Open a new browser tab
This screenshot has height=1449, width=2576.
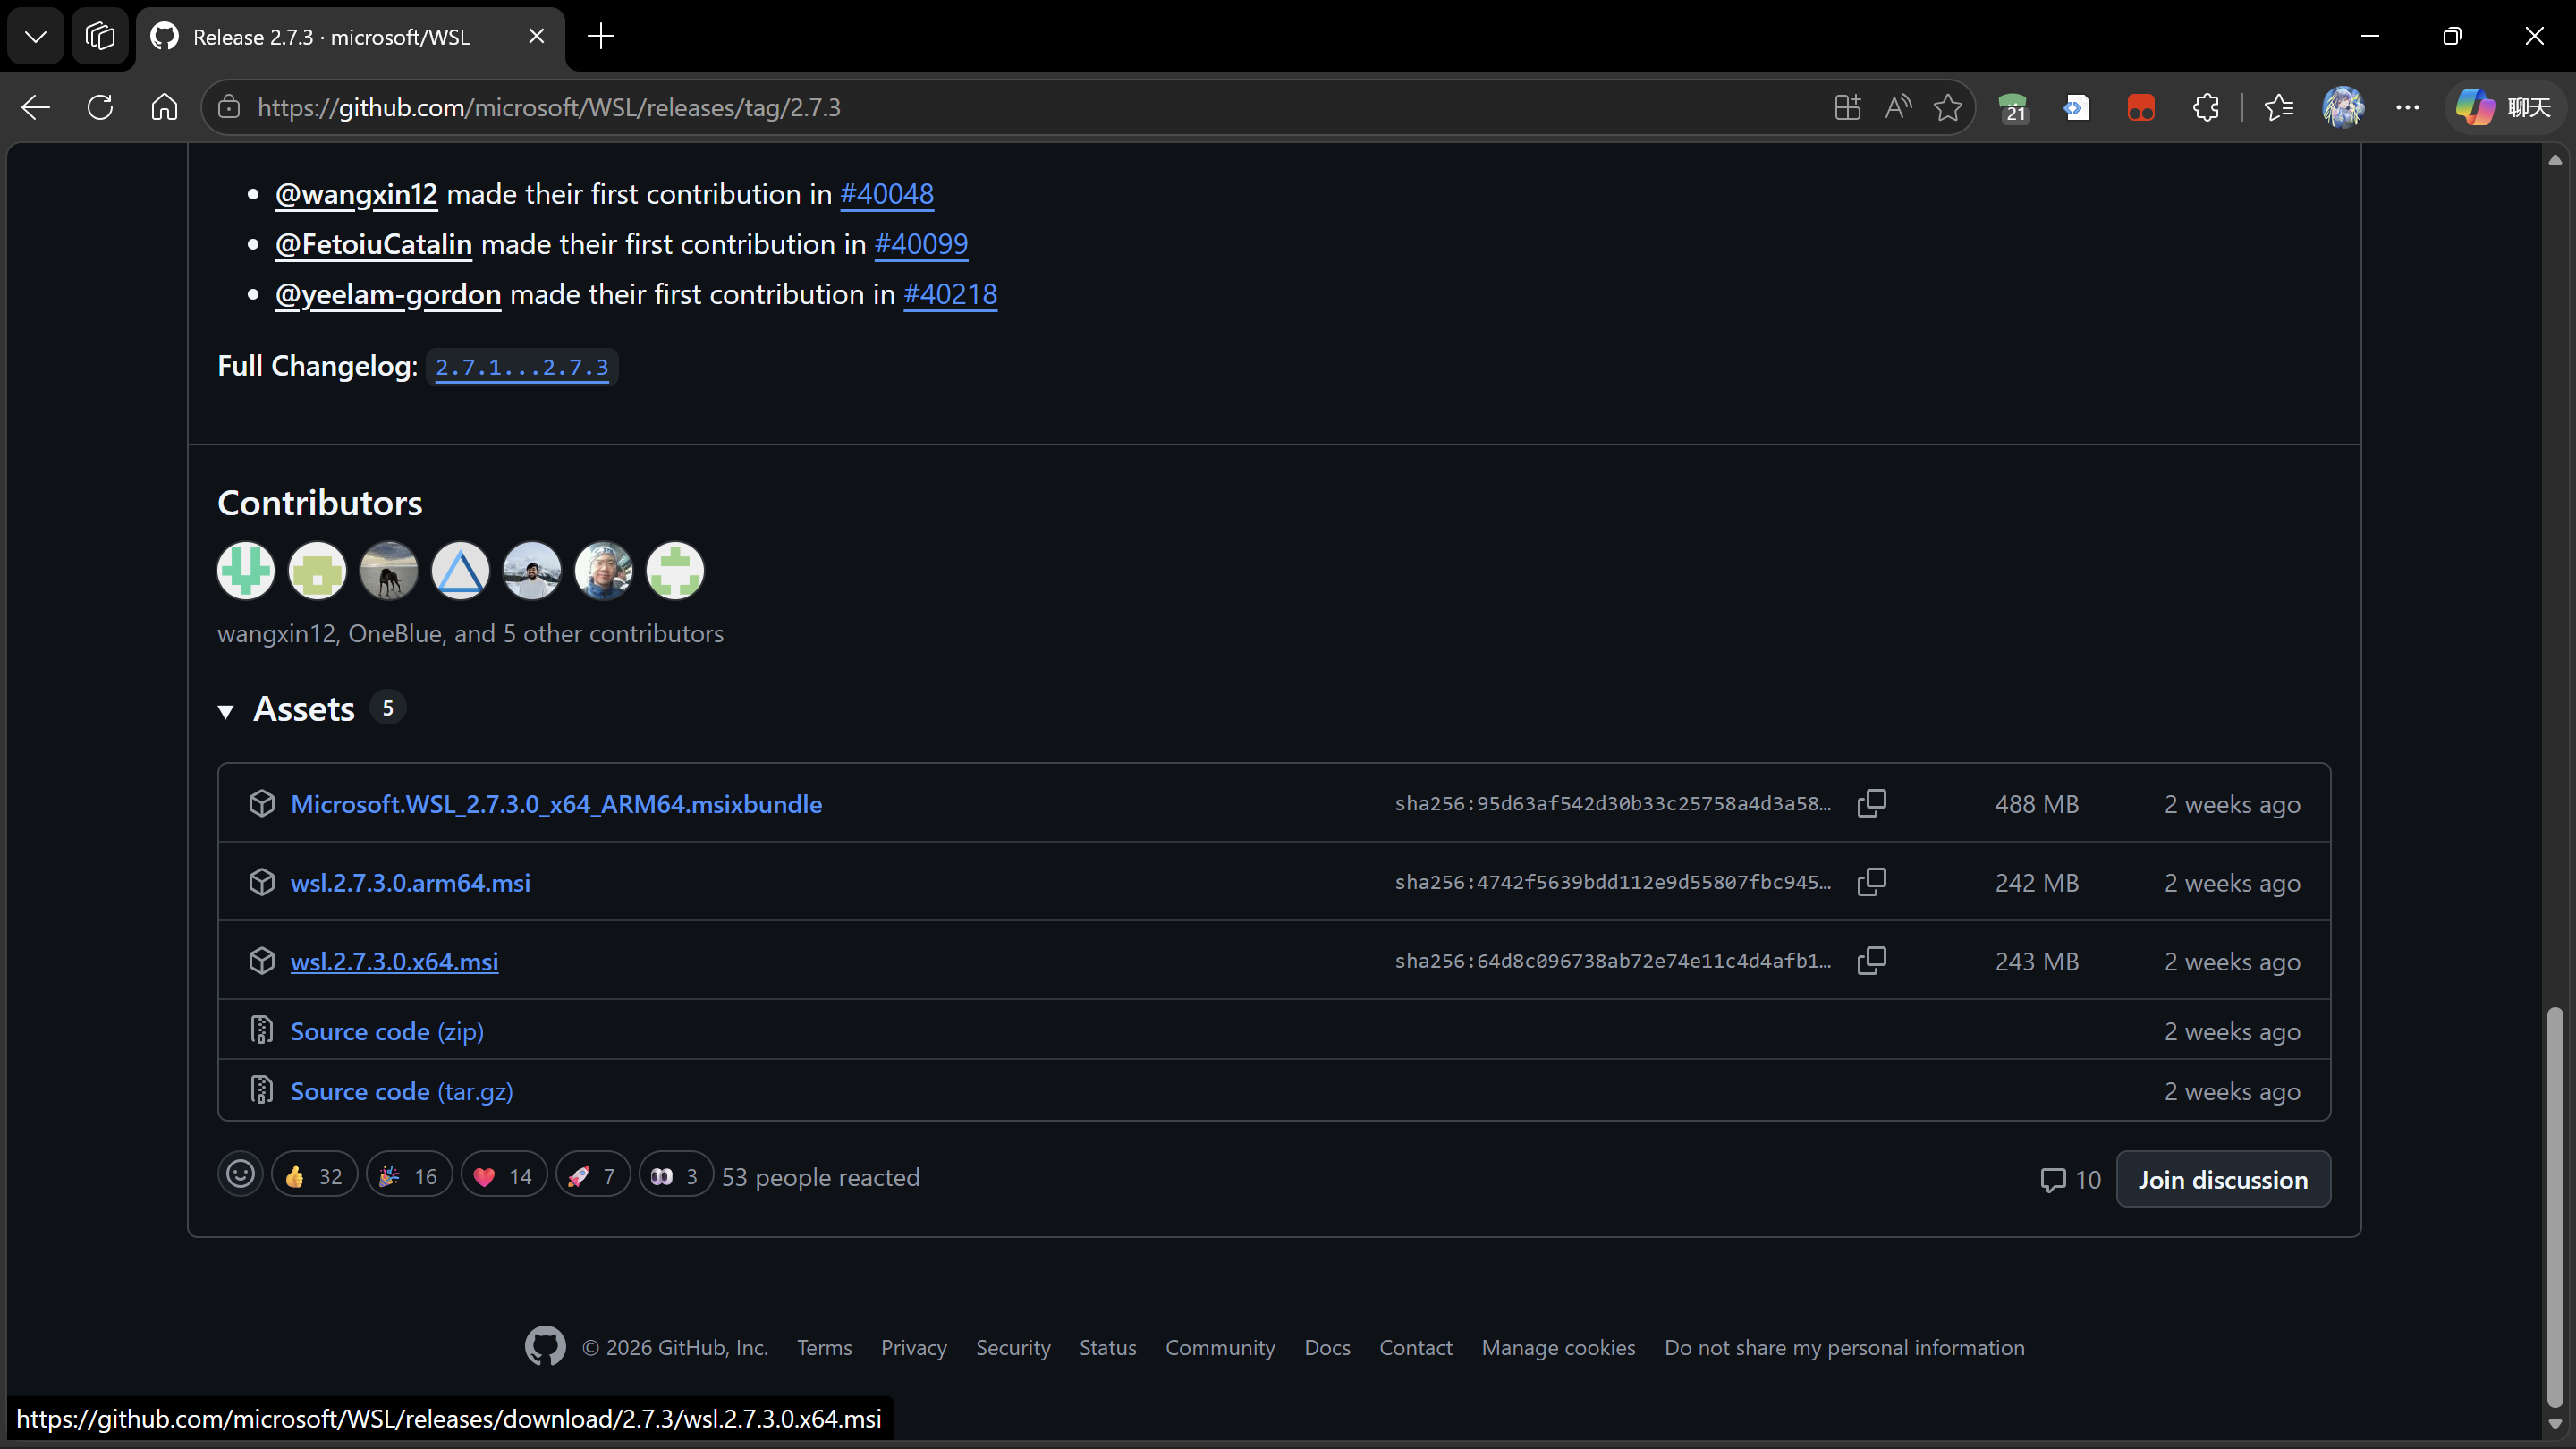click(601, 37)
